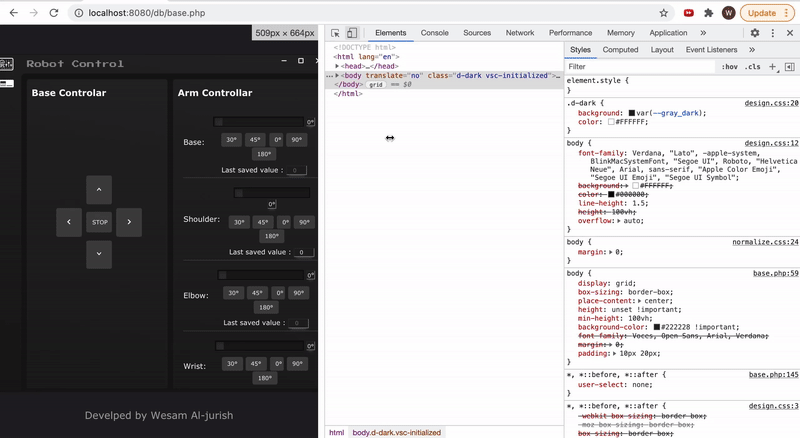Open the Network tab
The width and height of the screenshot is (800, 438).
click(x=520, y=33)
